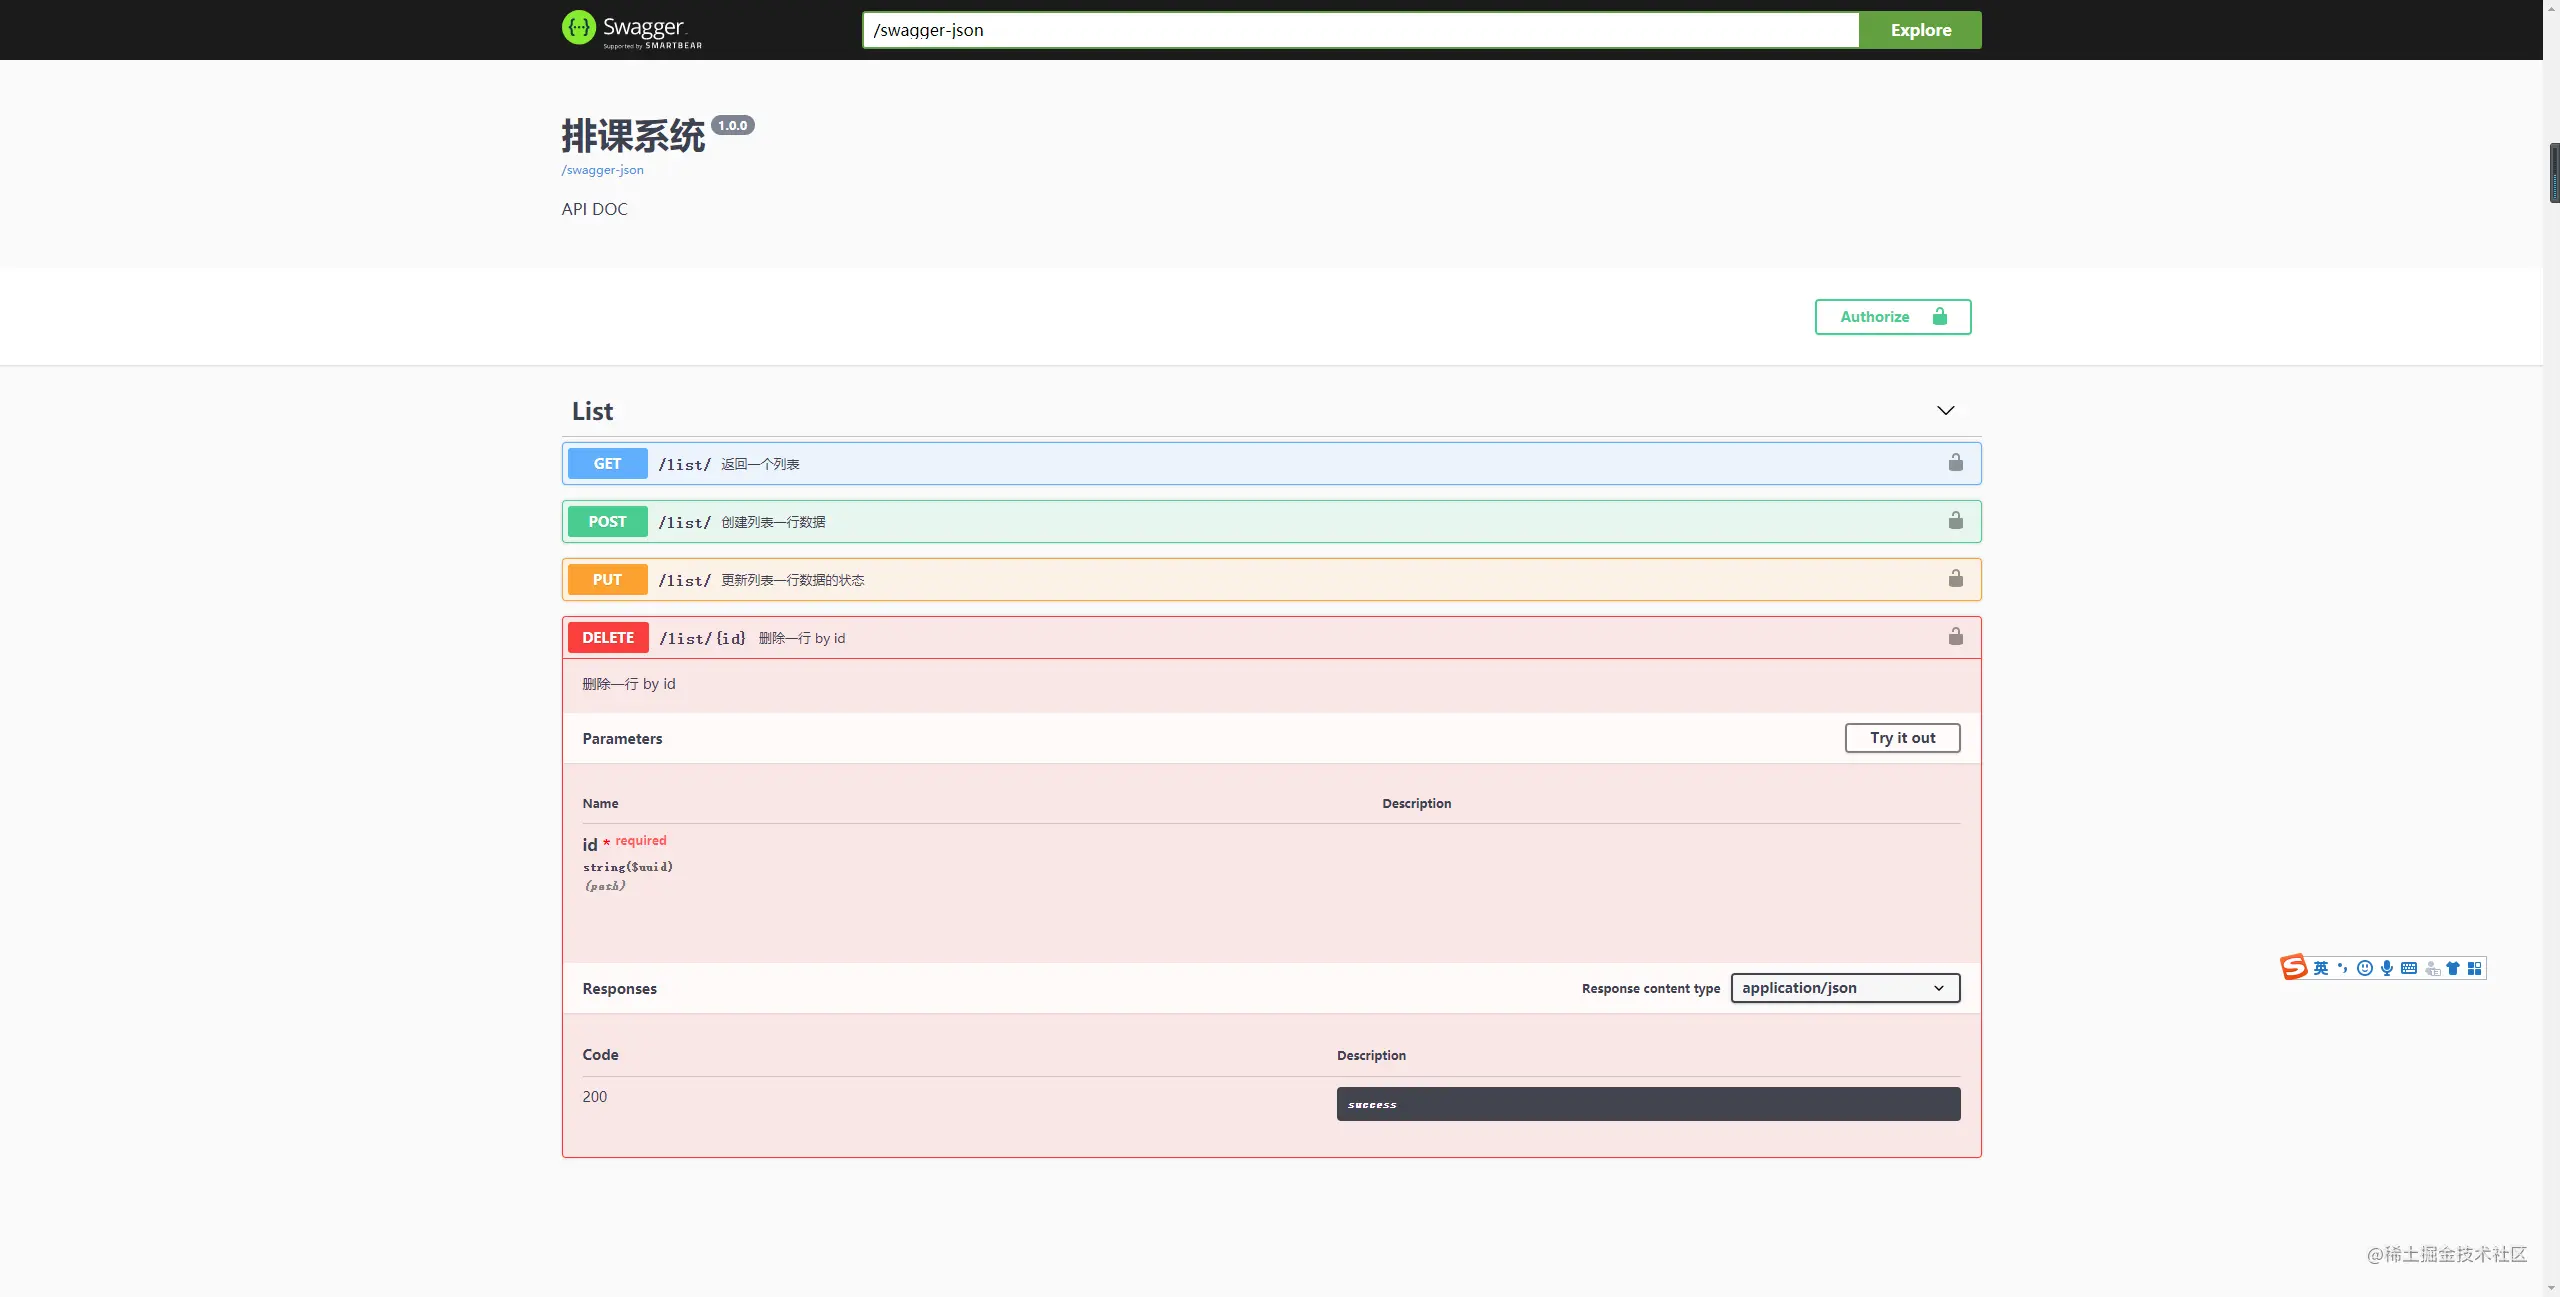The image size is (2560, 1297).
Task: Click the API DOC description text
Action: pos(594,209)
